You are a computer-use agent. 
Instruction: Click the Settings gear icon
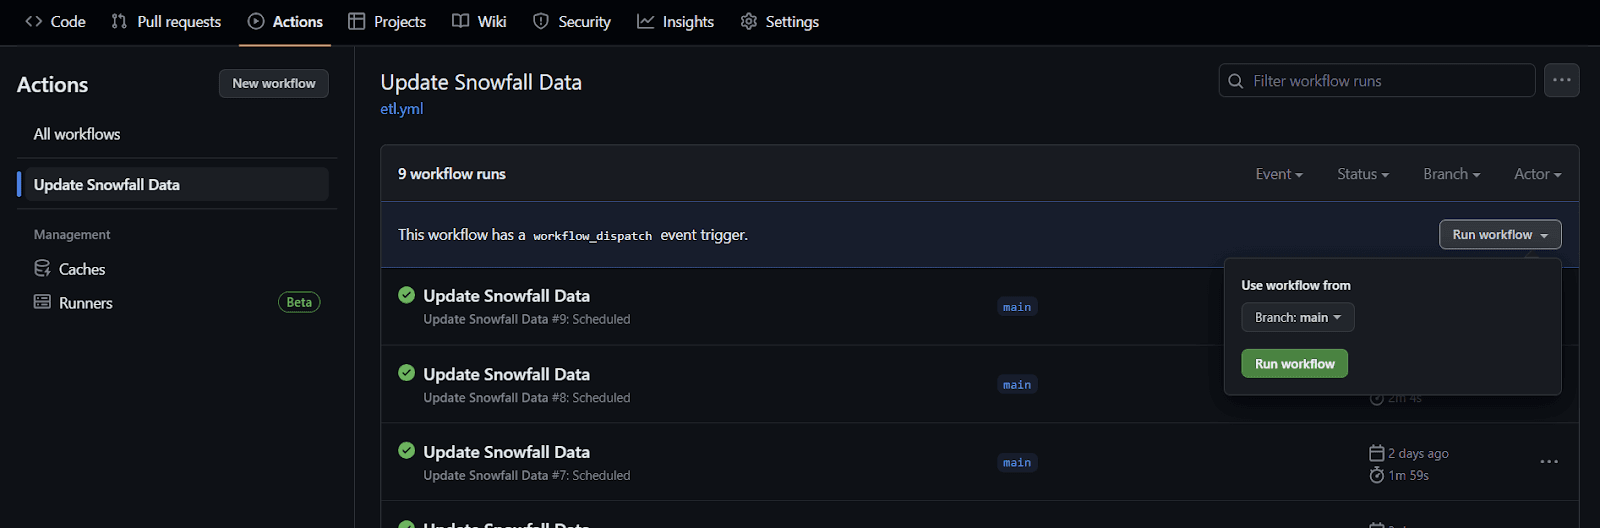(748, 22)
